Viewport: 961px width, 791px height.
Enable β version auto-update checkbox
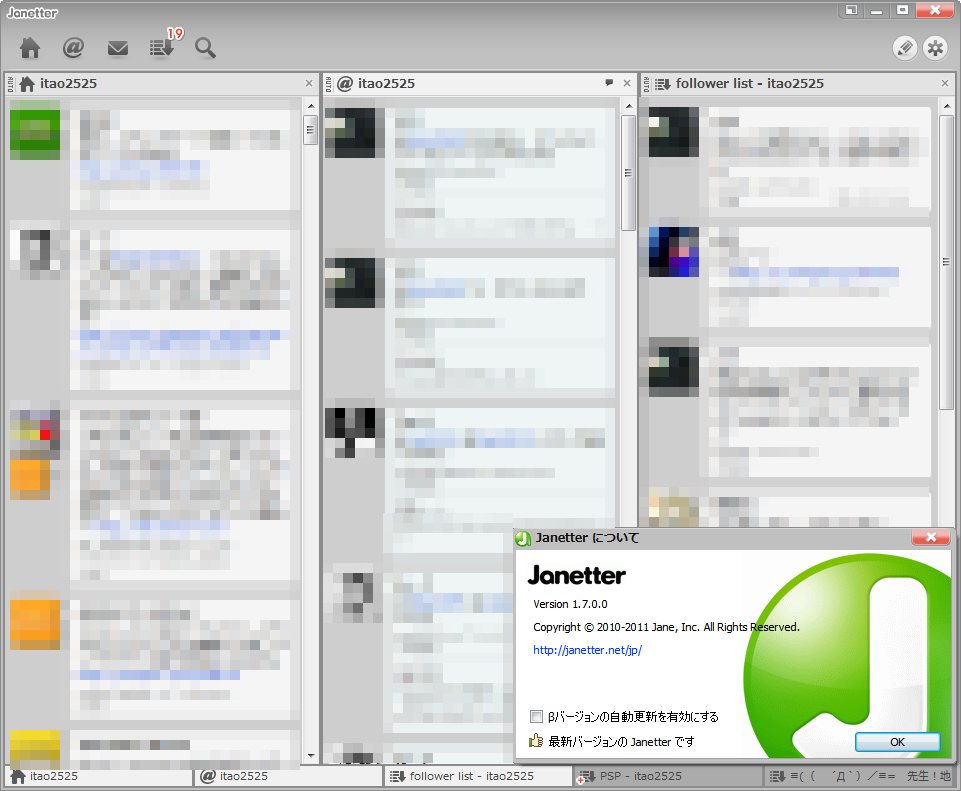536,716
